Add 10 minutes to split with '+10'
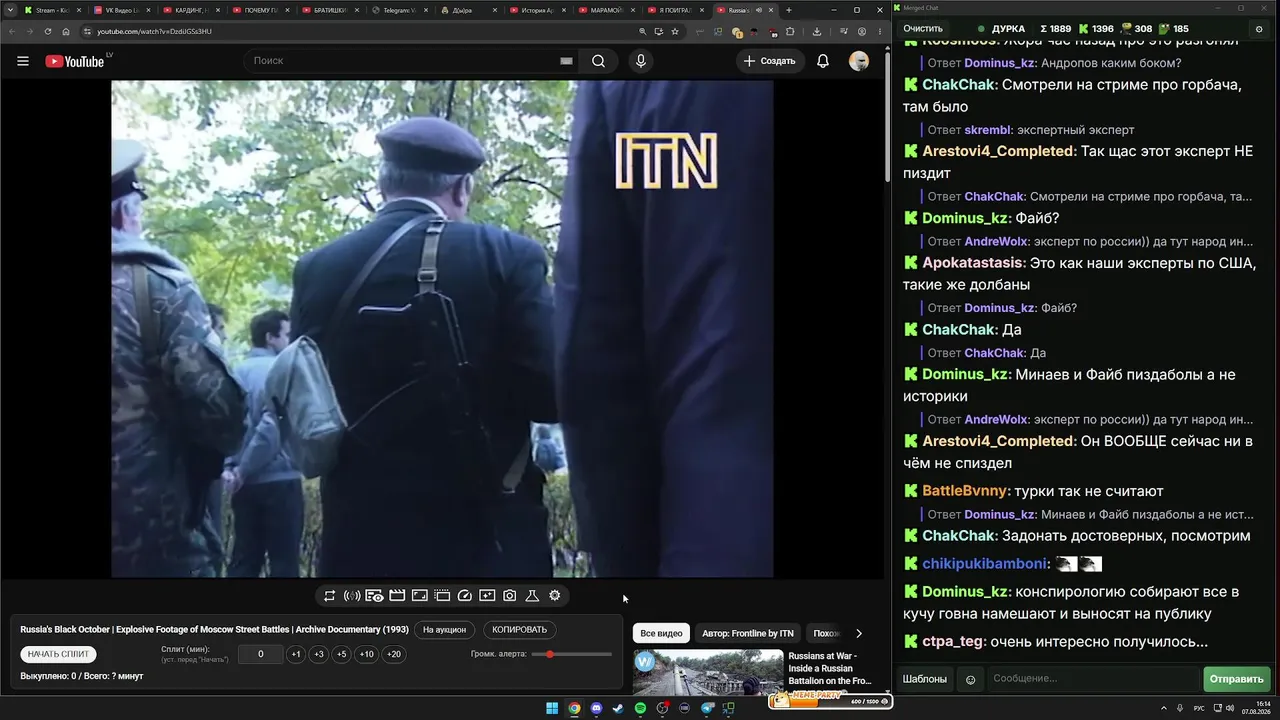Image resolution: width=1280 pixels, height=720 pixels. pos(367,654)
